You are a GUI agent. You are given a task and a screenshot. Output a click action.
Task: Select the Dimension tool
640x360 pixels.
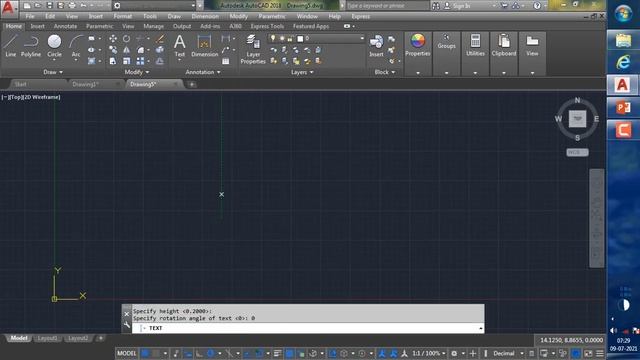coord(204,45)
